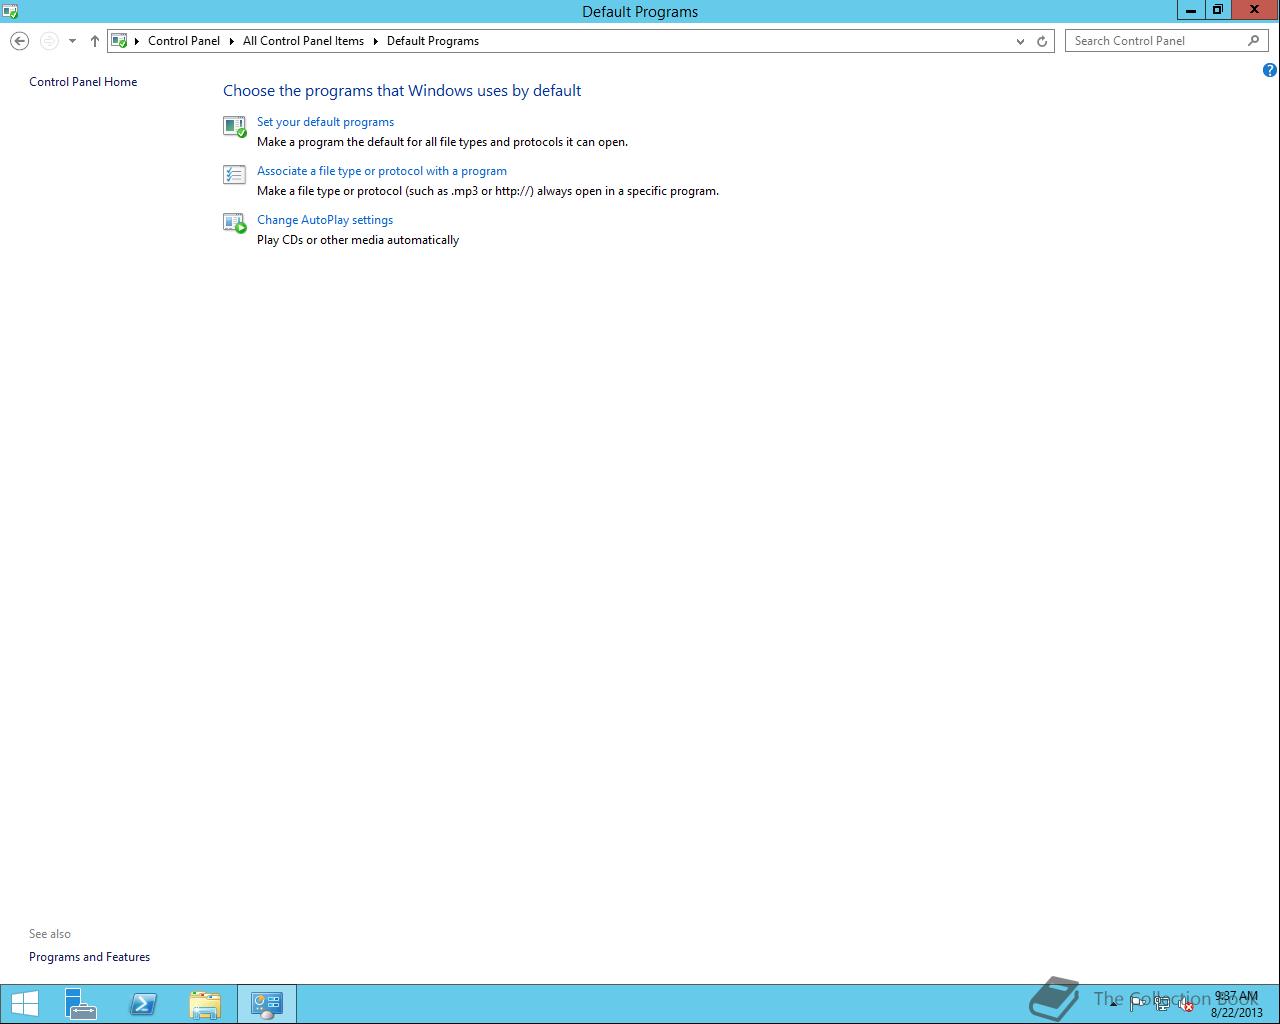Select Control Panel breadcrumb
Screen dimensions: 1280x1024
[x=184, y=41]
